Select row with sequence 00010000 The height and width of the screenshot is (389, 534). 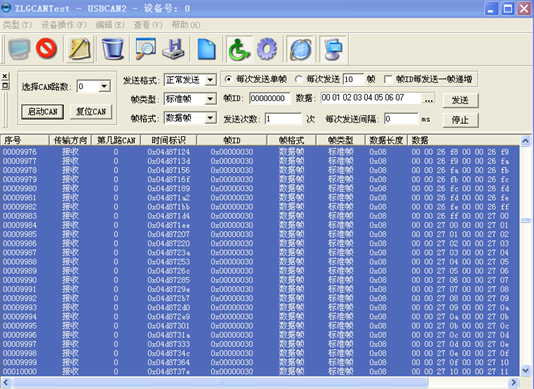pos(260,371)
